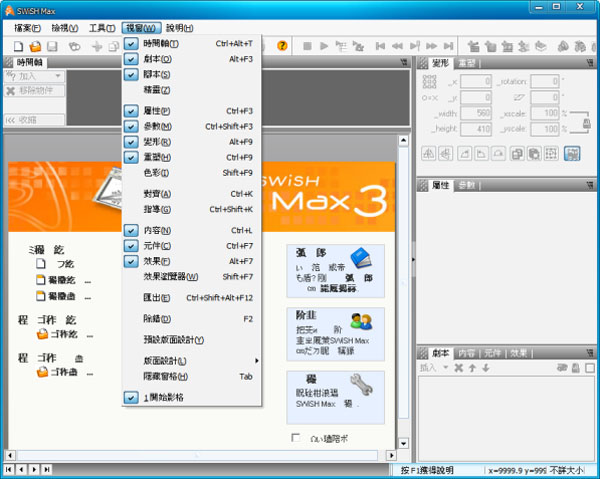Click the _rotation input field
The image size is (600, 479).
545,81
